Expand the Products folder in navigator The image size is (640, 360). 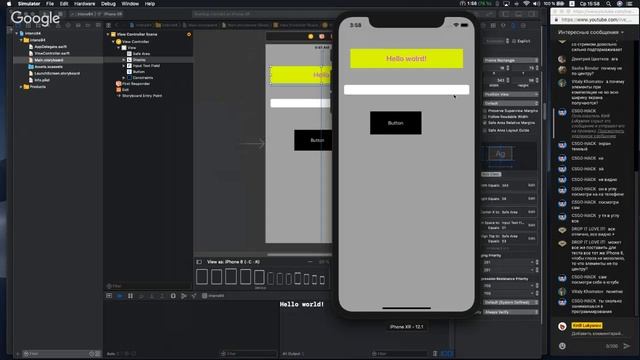point(21,87)
